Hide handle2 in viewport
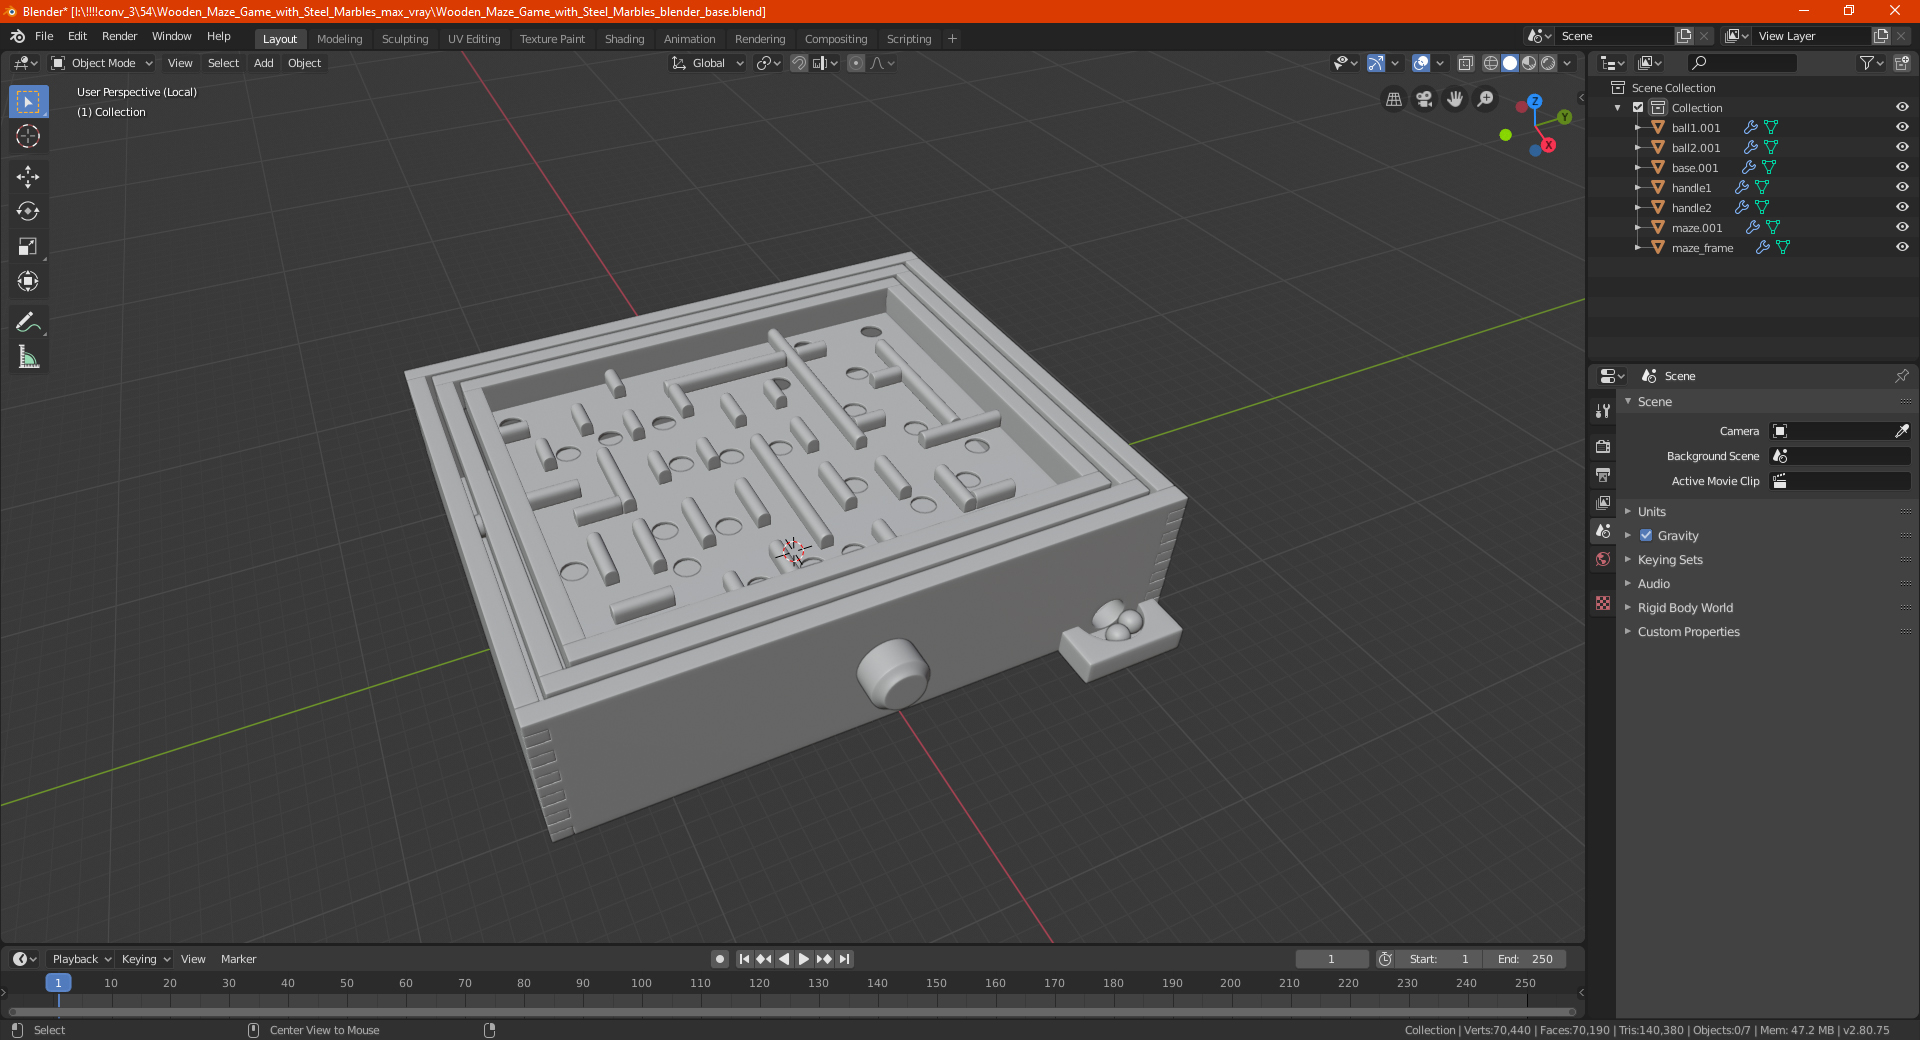 1902,207
